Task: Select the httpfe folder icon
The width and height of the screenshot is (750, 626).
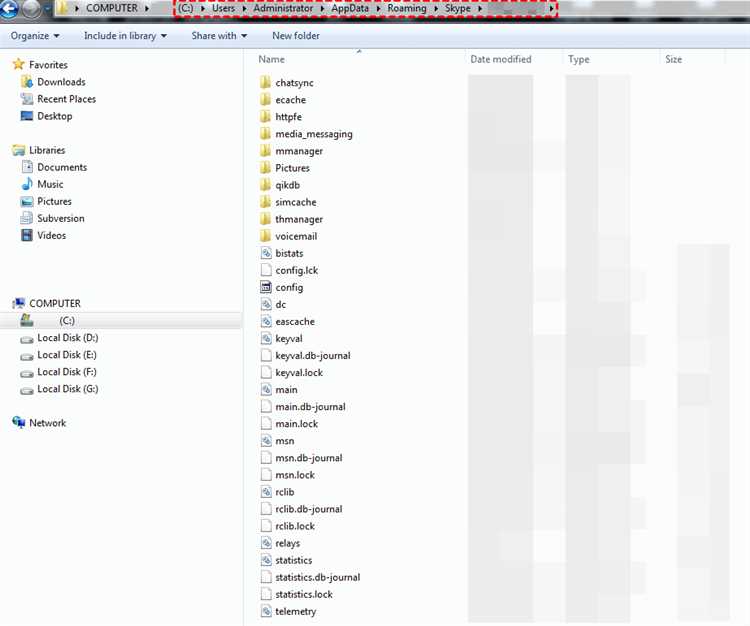Action: pos(265,116)
